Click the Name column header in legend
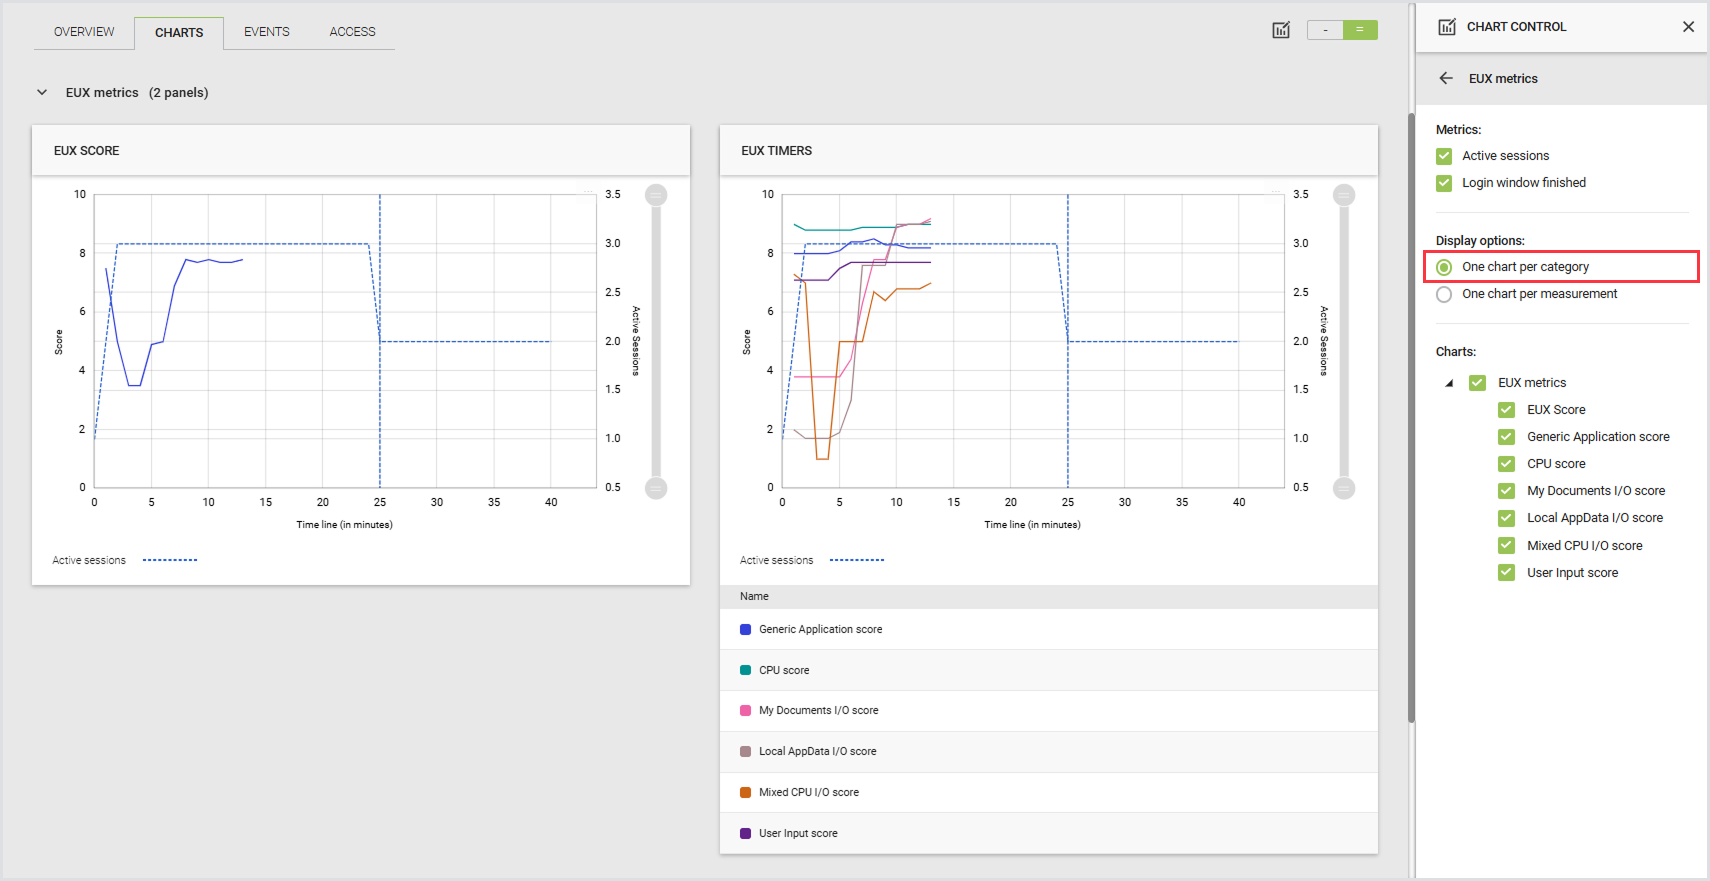 tap(755, 597)
